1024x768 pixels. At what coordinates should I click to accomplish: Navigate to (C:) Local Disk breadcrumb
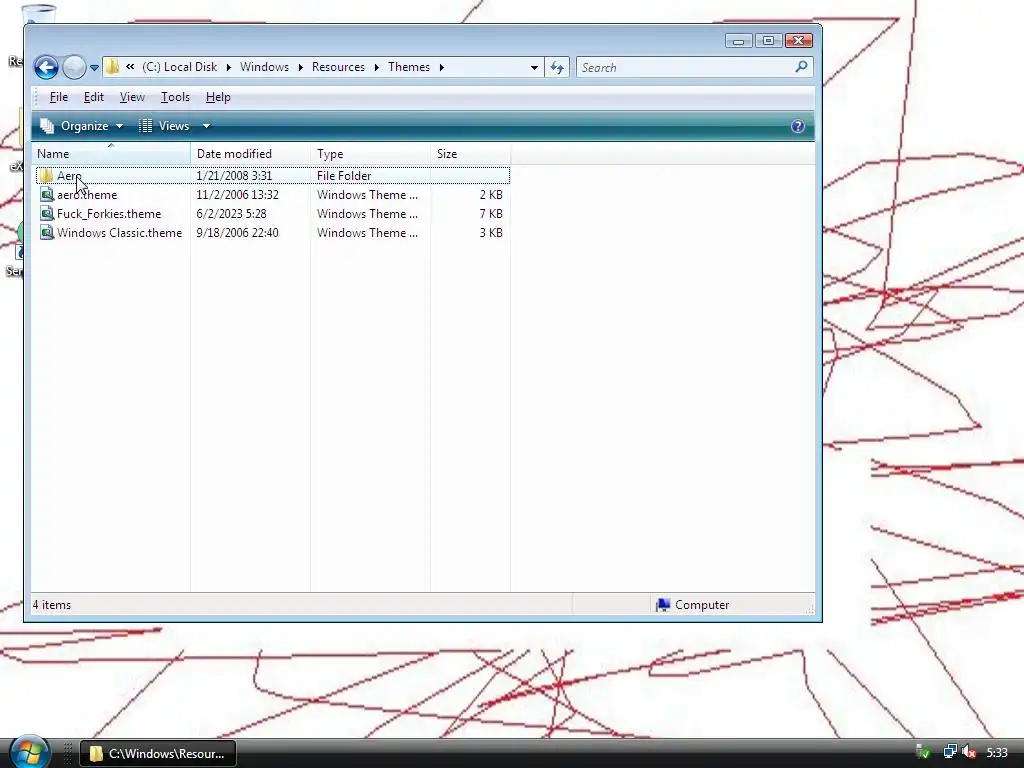(180, 67)
